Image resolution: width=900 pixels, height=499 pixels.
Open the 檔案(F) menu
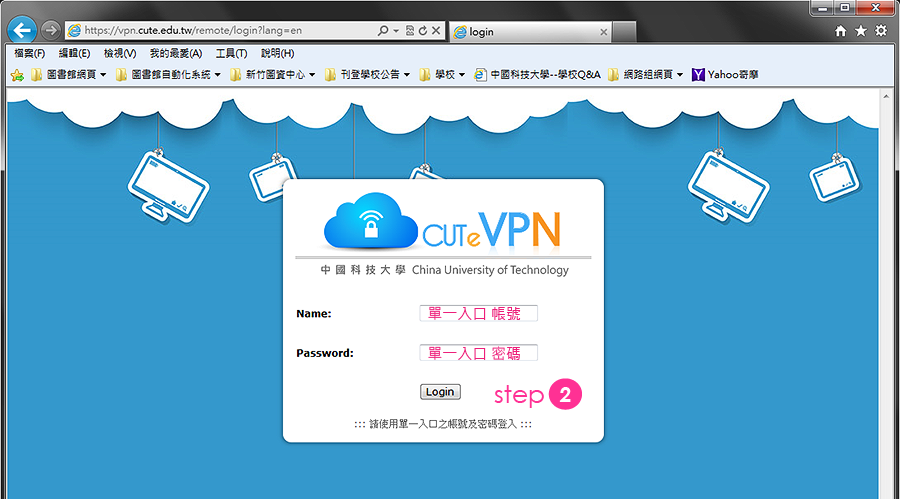click(x=29, y=53)
